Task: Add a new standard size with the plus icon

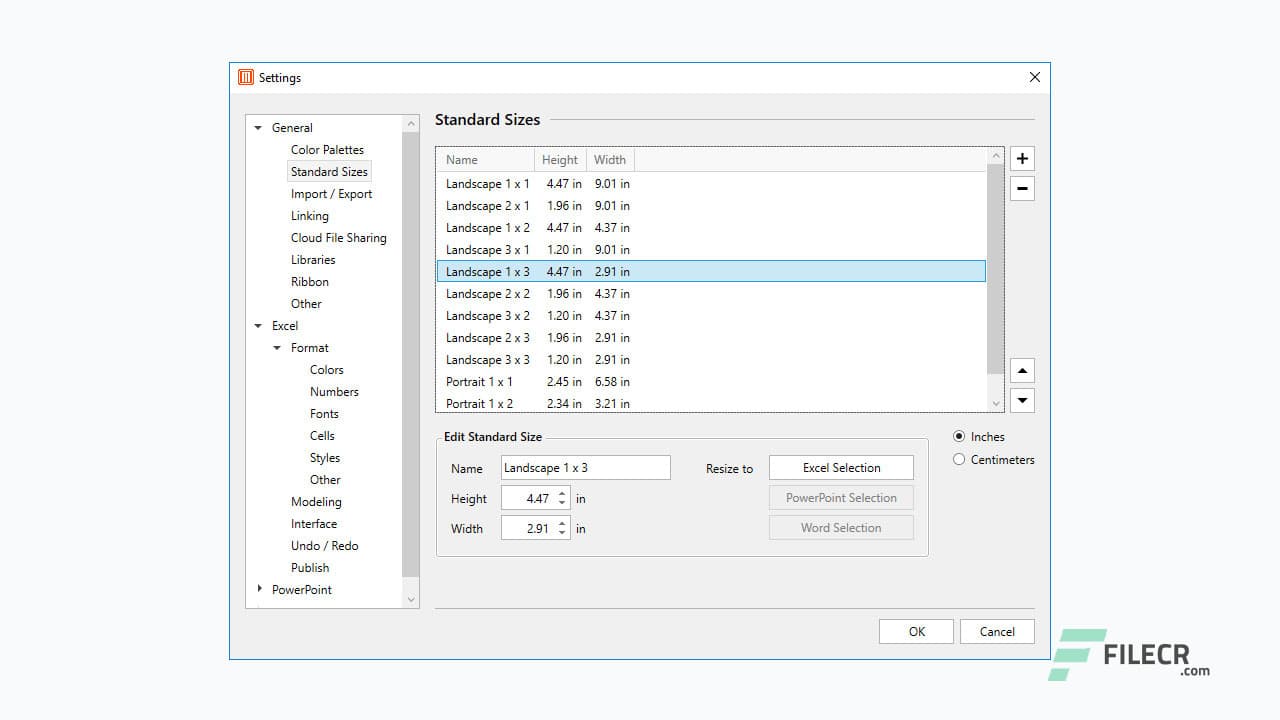Action: tap(1021, 158)
